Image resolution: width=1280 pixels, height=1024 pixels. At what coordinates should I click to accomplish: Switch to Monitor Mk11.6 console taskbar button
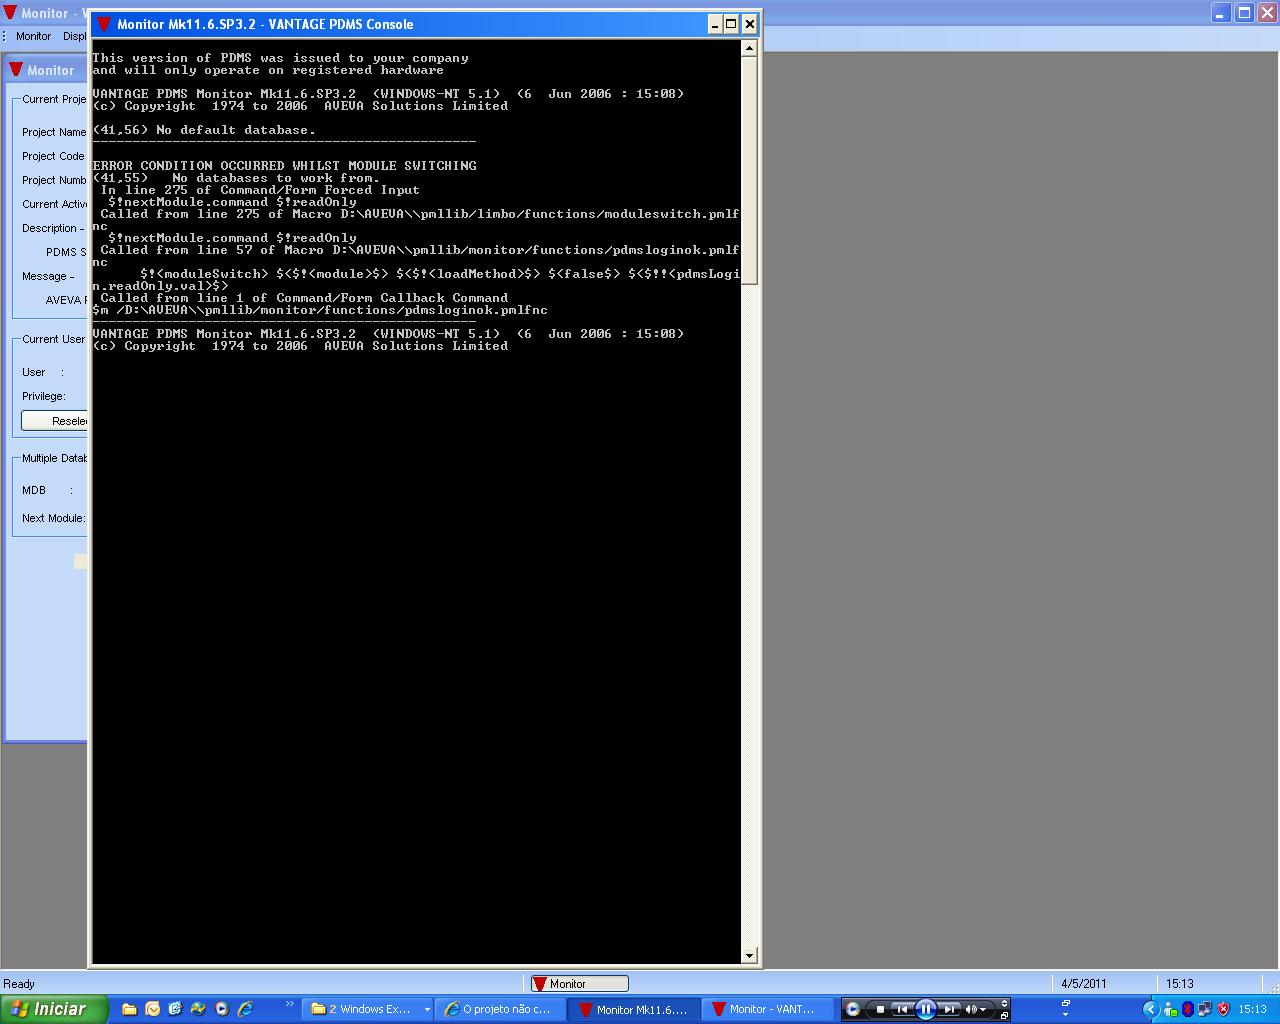633,1009
